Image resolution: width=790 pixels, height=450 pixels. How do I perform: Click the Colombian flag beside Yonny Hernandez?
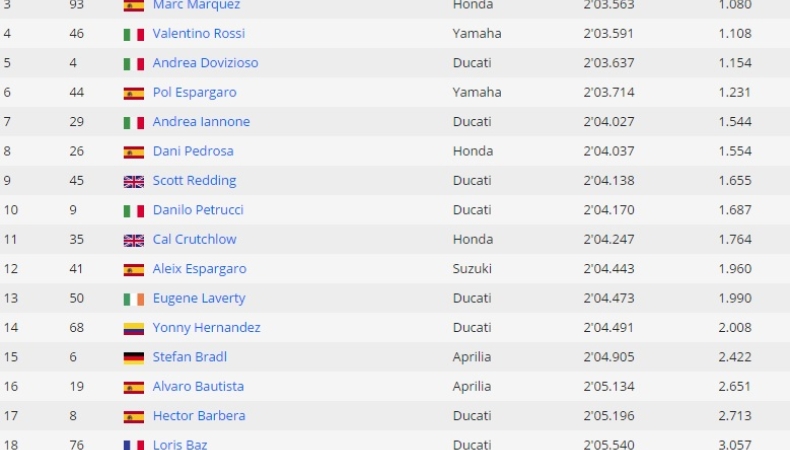[133, 328]
